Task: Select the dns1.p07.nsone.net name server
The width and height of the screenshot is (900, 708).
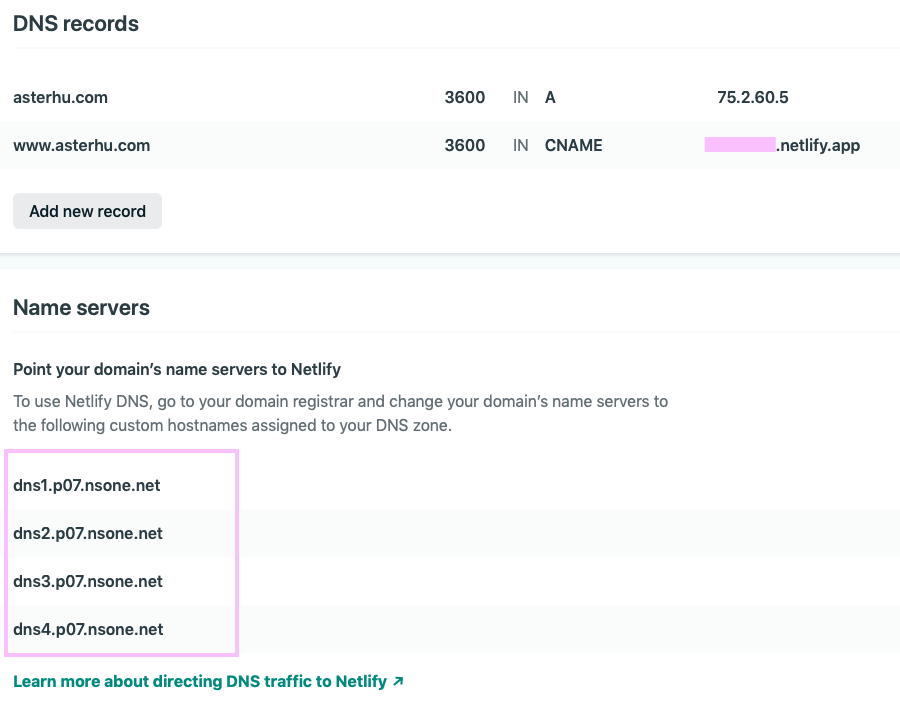Action: (87, 486)
